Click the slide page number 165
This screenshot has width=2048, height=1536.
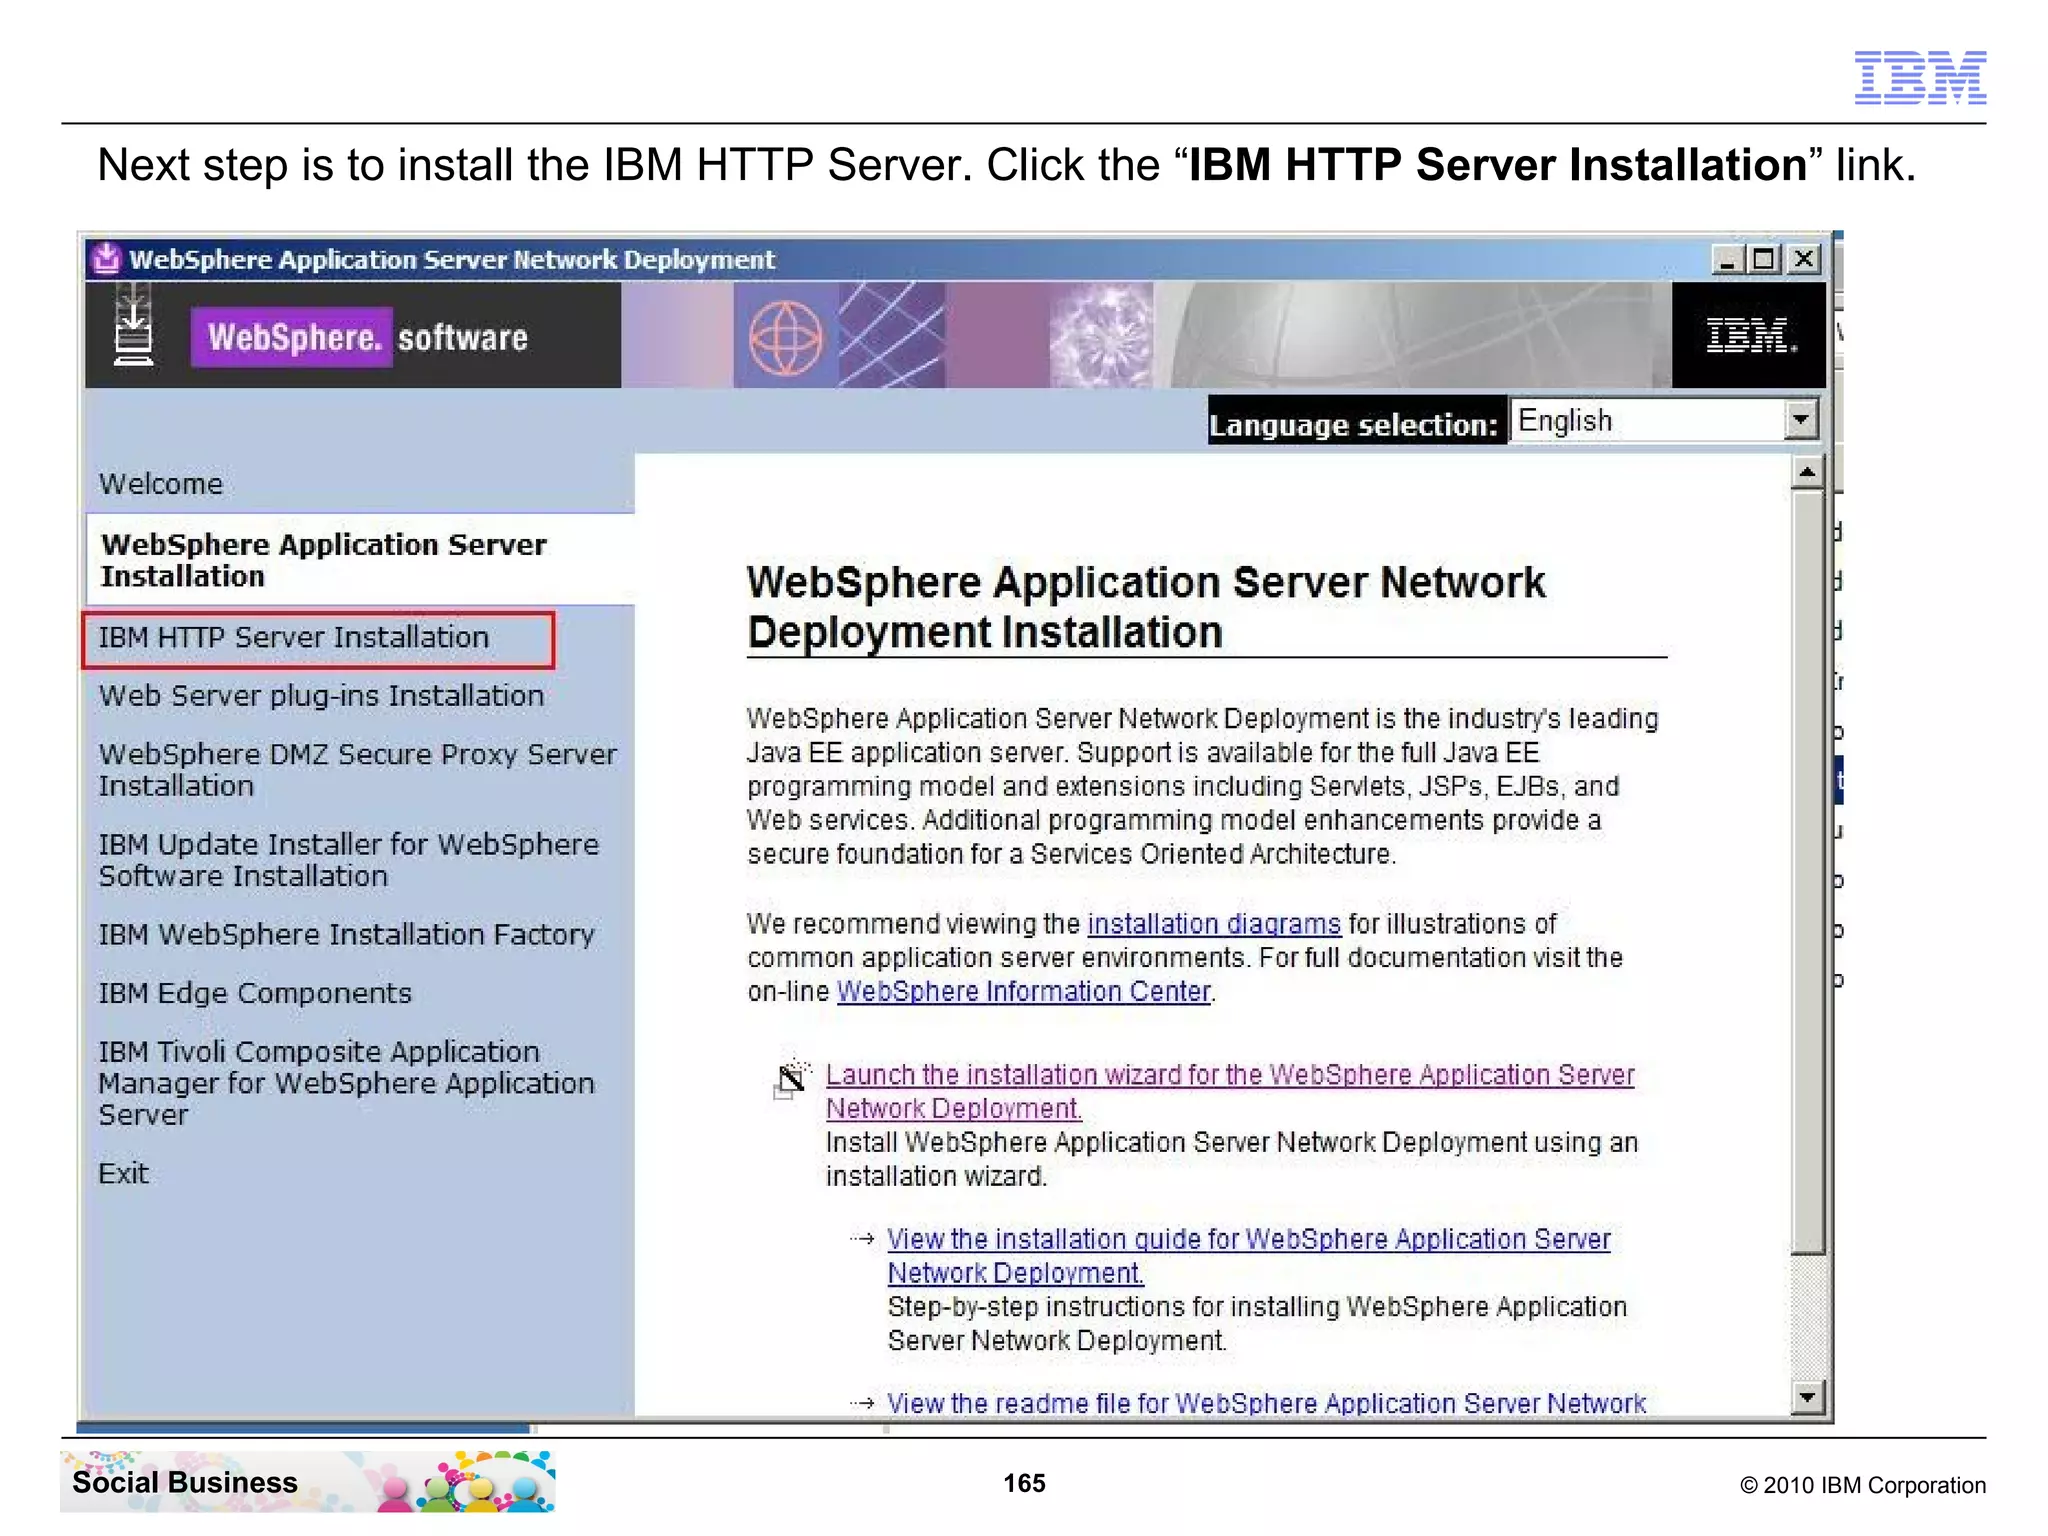(x=1024, y=1483)
